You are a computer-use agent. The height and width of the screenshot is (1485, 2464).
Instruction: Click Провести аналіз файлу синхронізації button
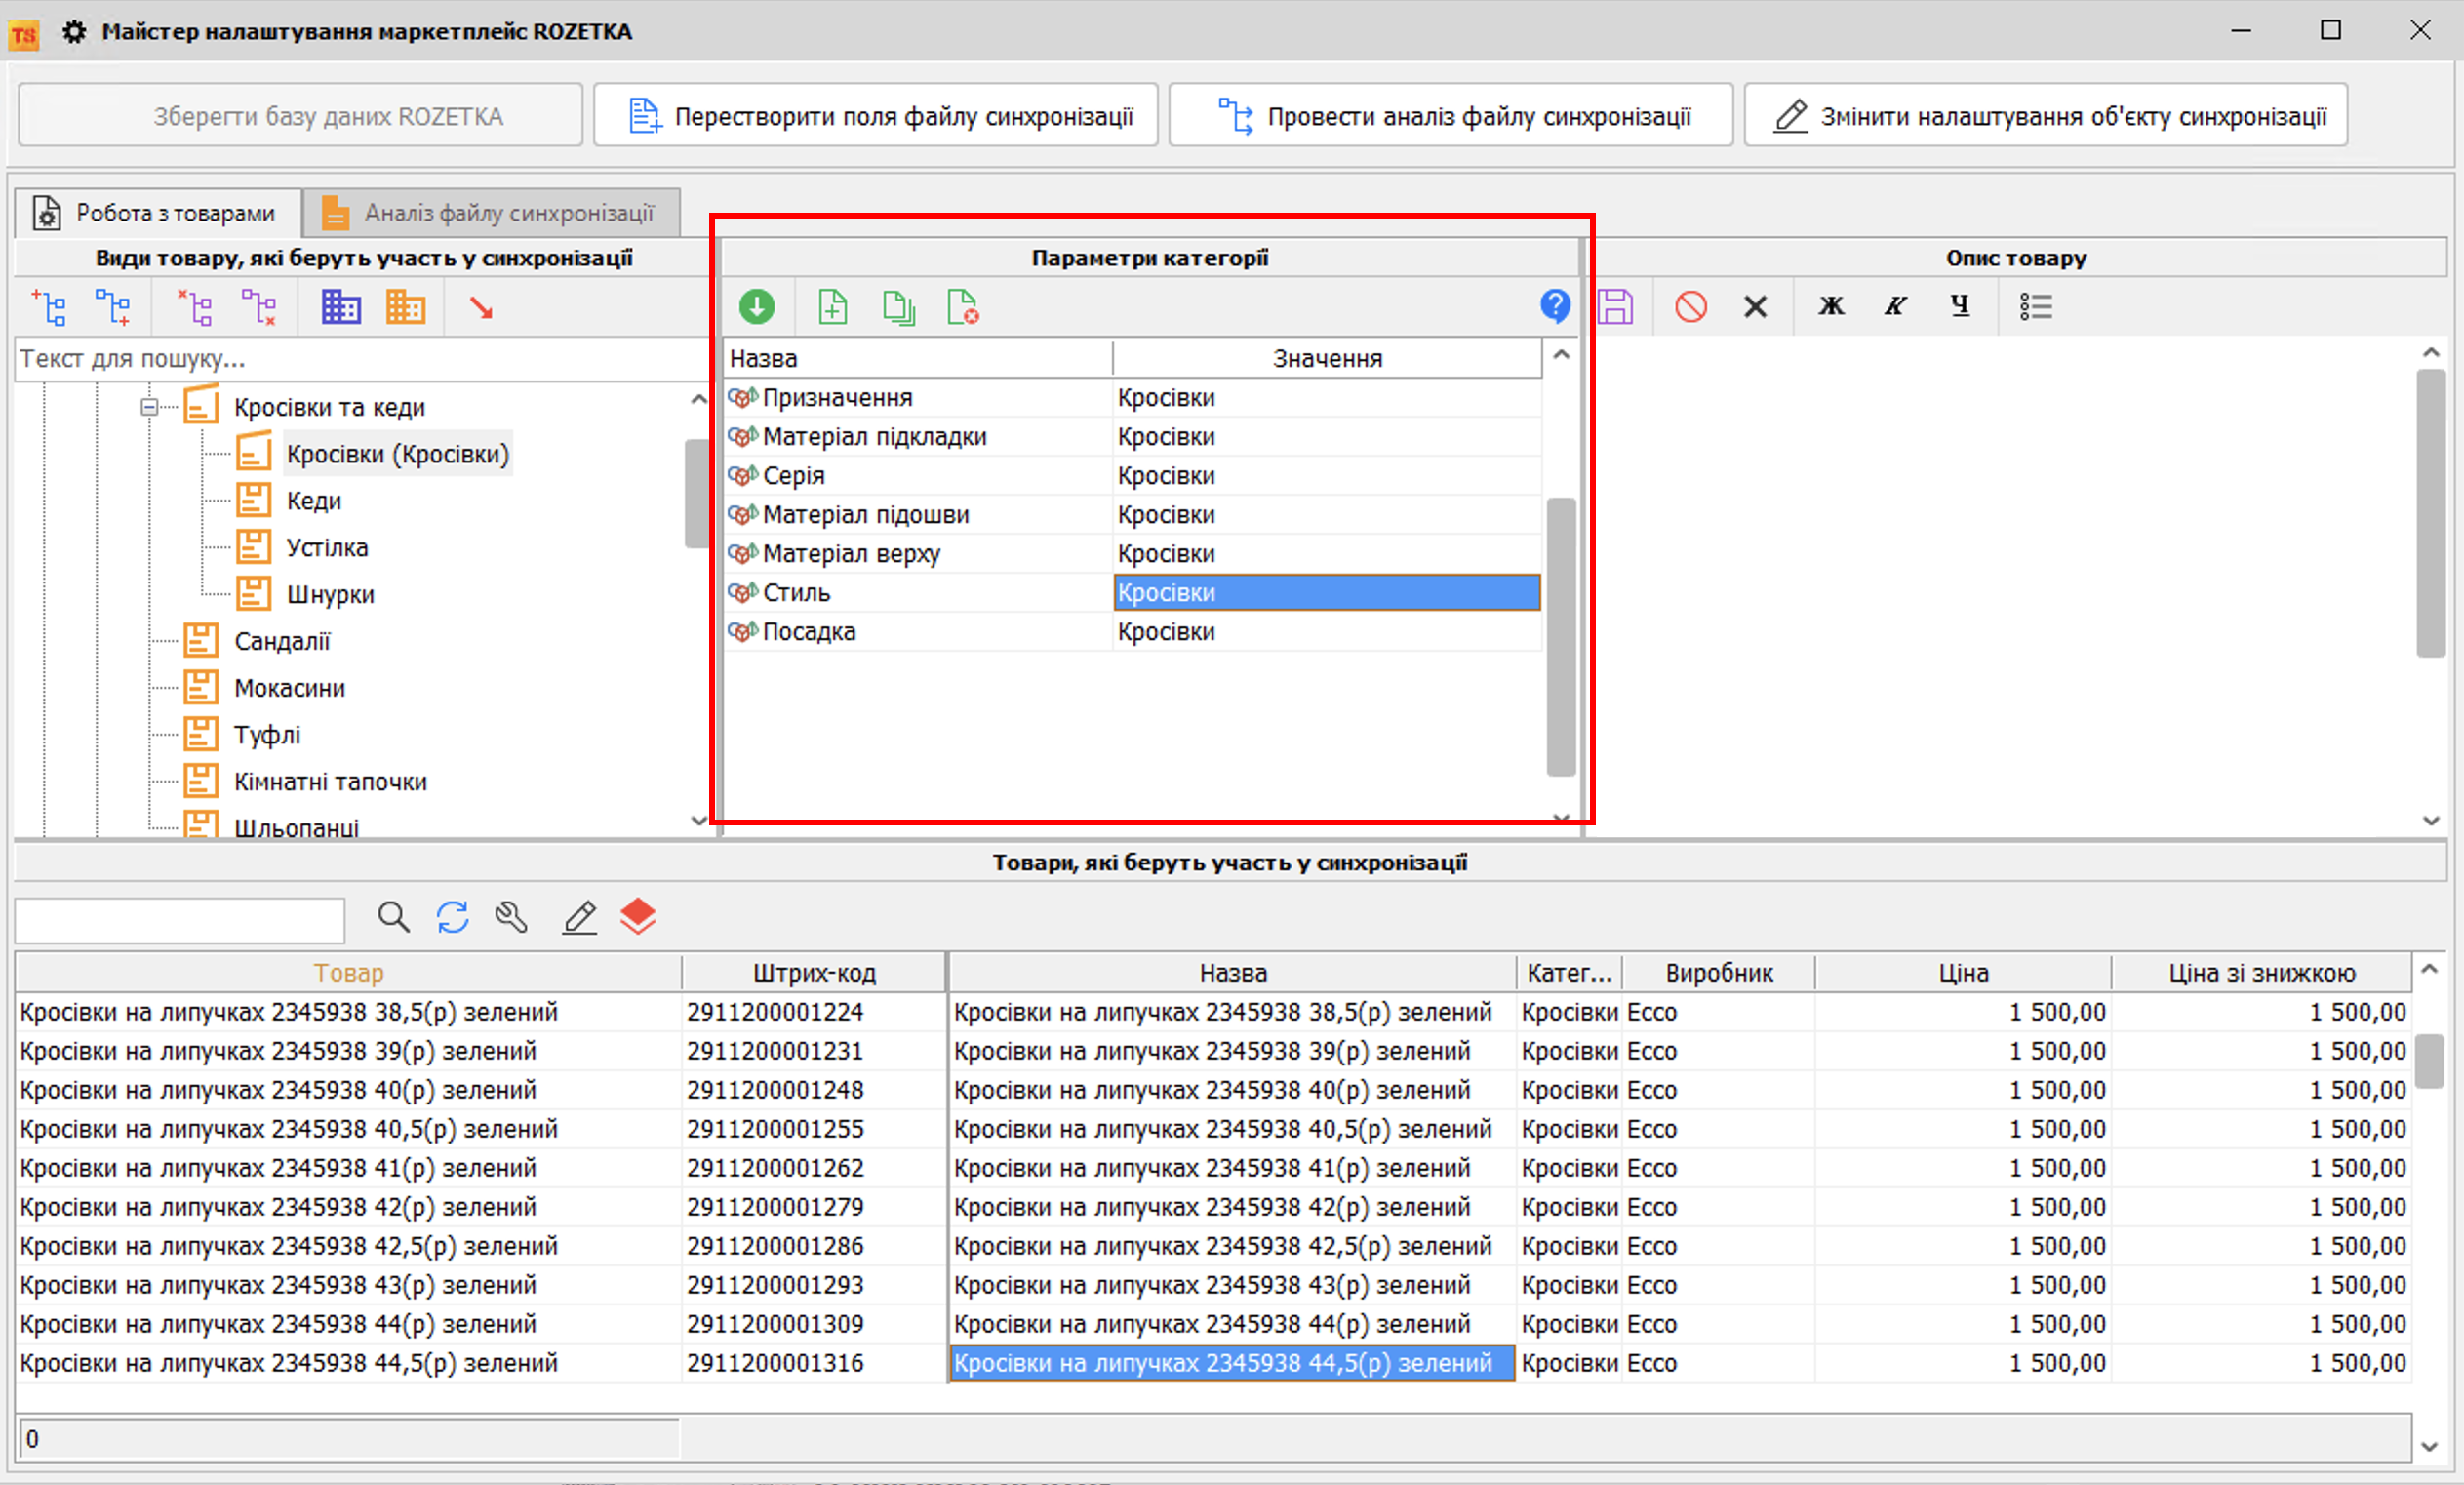[x=1451, y=116]
